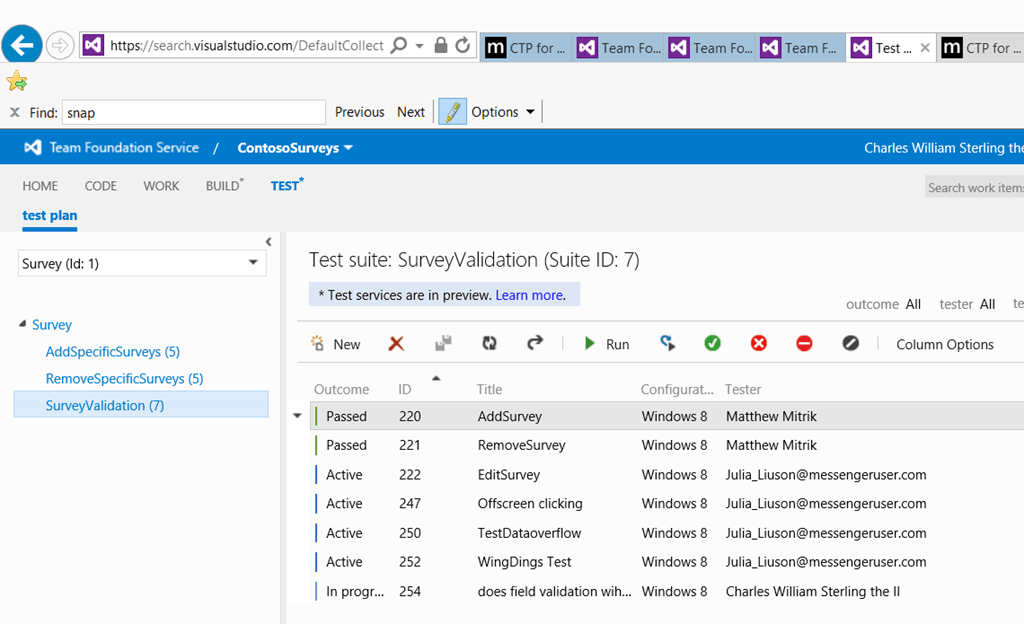Open the Learn more link

[x=530, y=295]
